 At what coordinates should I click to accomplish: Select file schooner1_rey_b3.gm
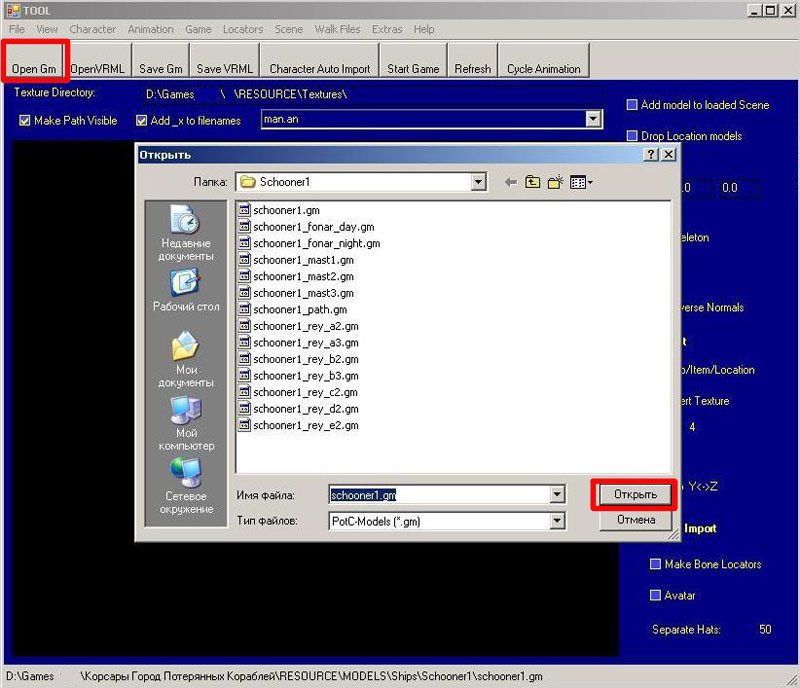(x=299, y=376)
